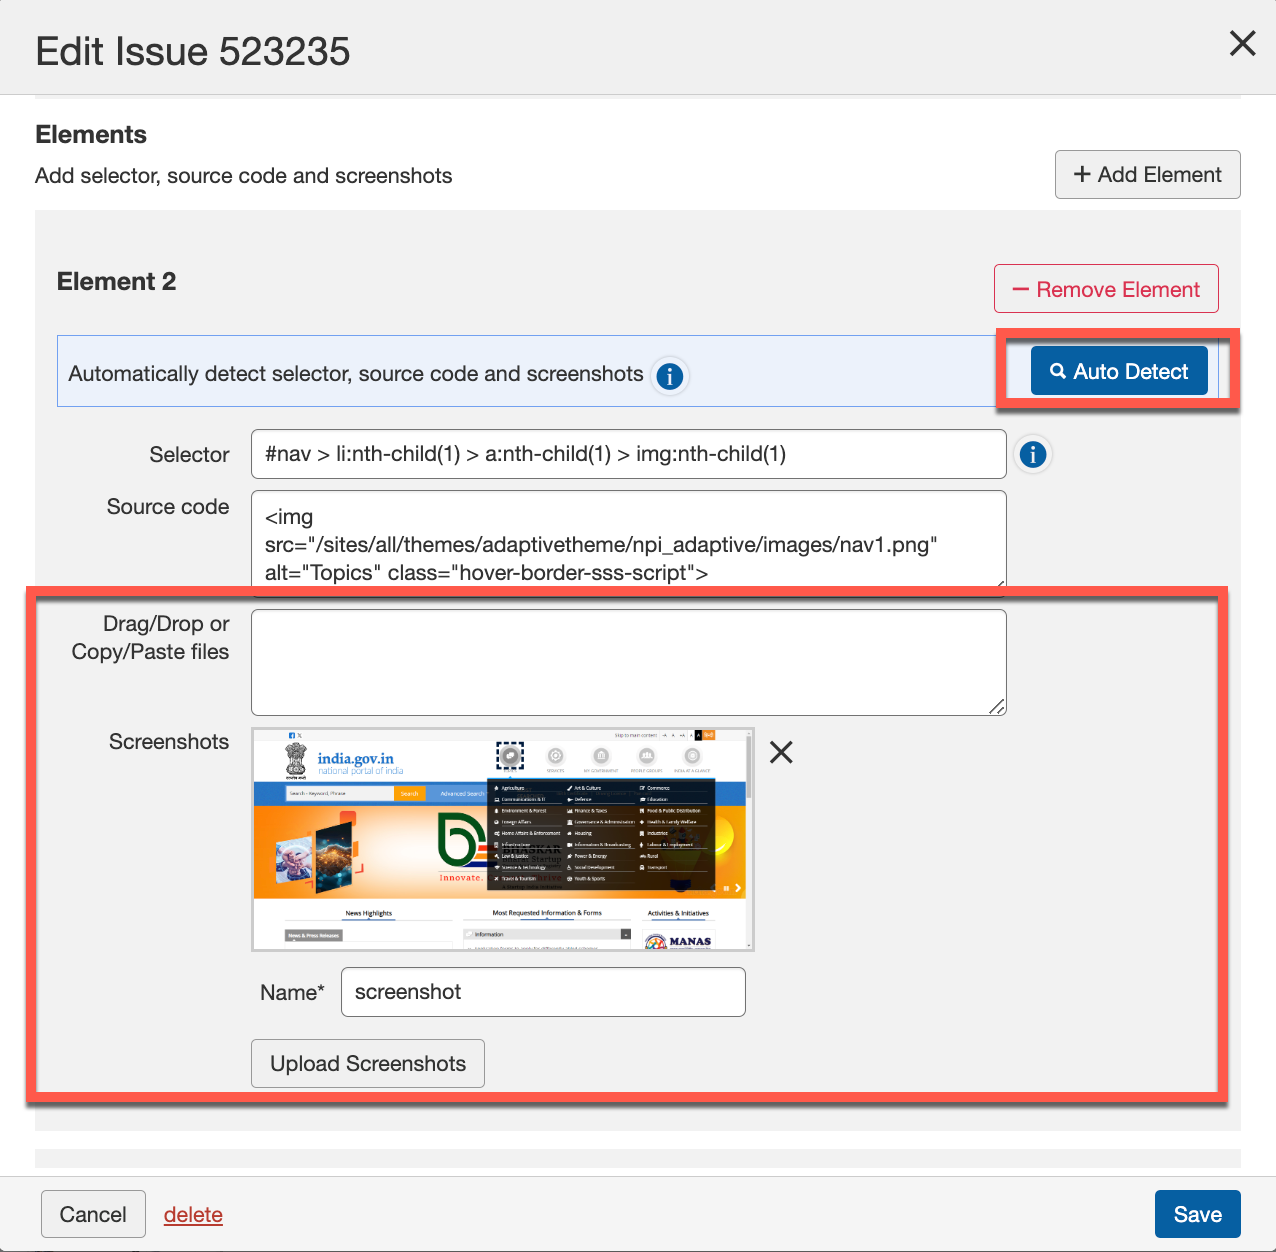Click the red delete link
Viewport: 1276px width, 1252px height.
tap(193, 1214)
